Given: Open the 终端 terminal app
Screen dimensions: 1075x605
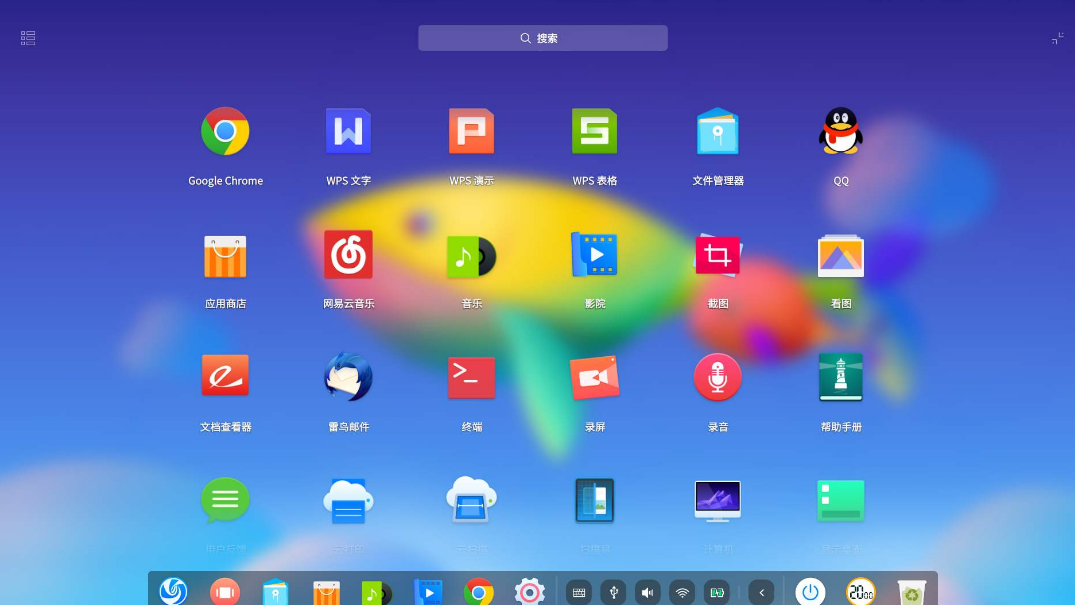Looking at the screenshot, I should [471, 378].
